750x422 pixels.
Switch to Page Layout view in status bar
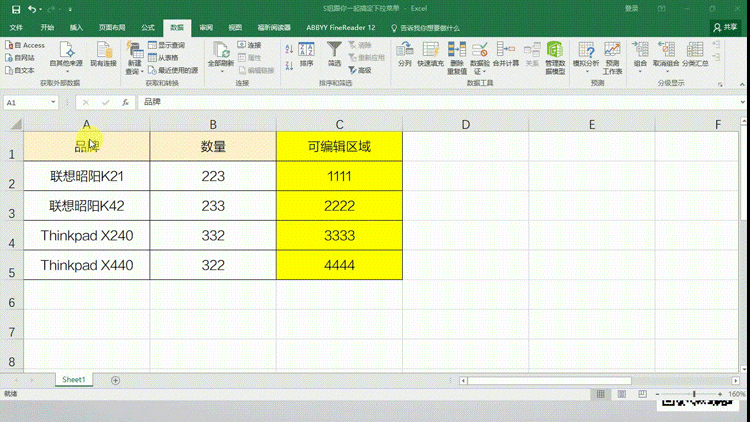(621, 394)
